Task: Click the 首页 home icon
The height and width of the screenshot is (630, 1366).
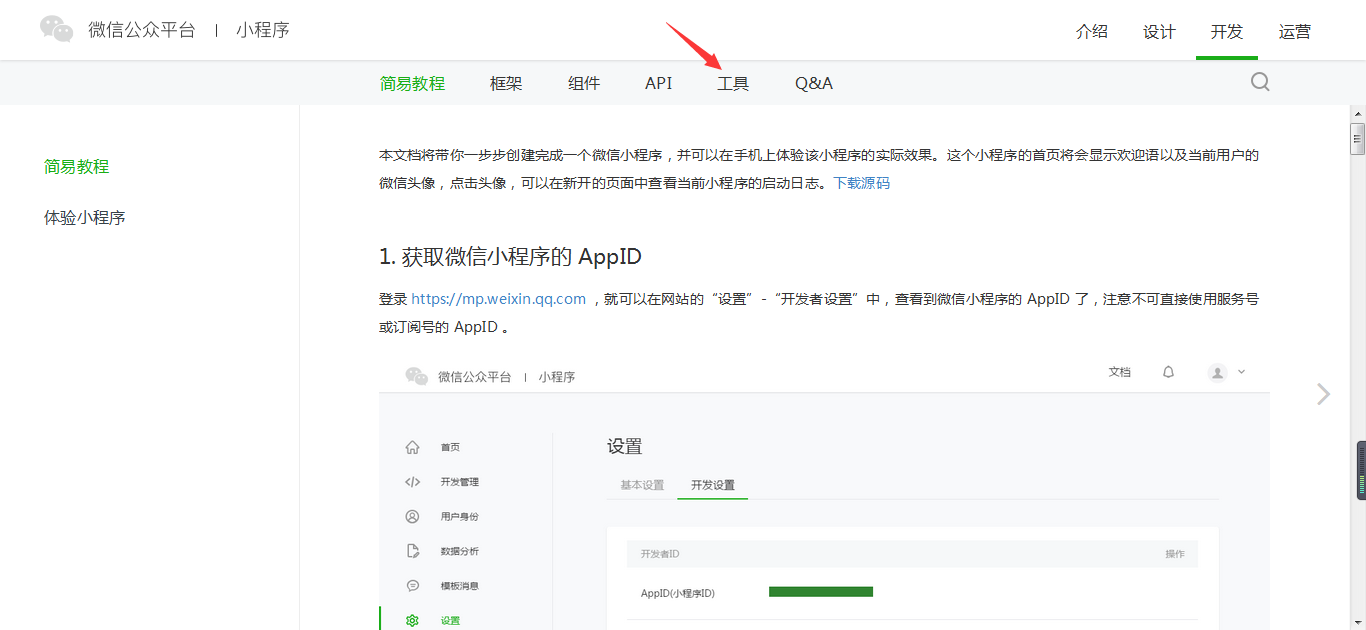Action: coord(412,447)
